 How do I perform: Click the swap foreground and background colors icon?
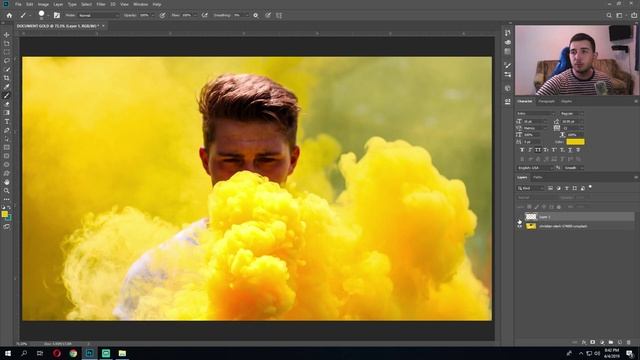tap(9, 207)
